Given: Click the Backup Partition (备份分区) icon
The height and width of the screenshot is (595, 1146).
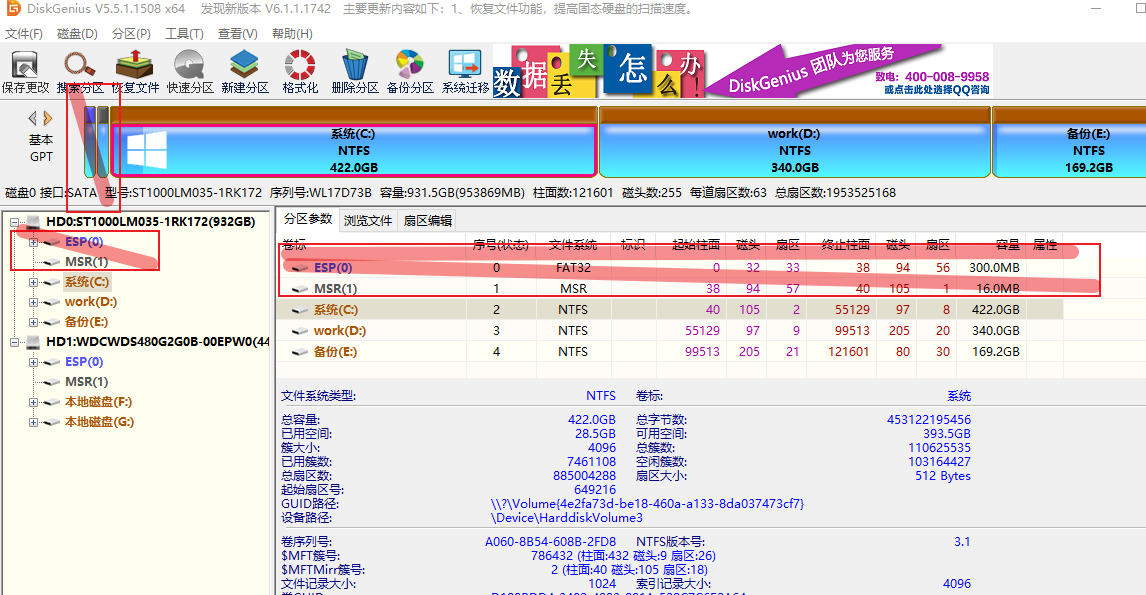Looking at the screenshot, I should (x=409, y=72).
